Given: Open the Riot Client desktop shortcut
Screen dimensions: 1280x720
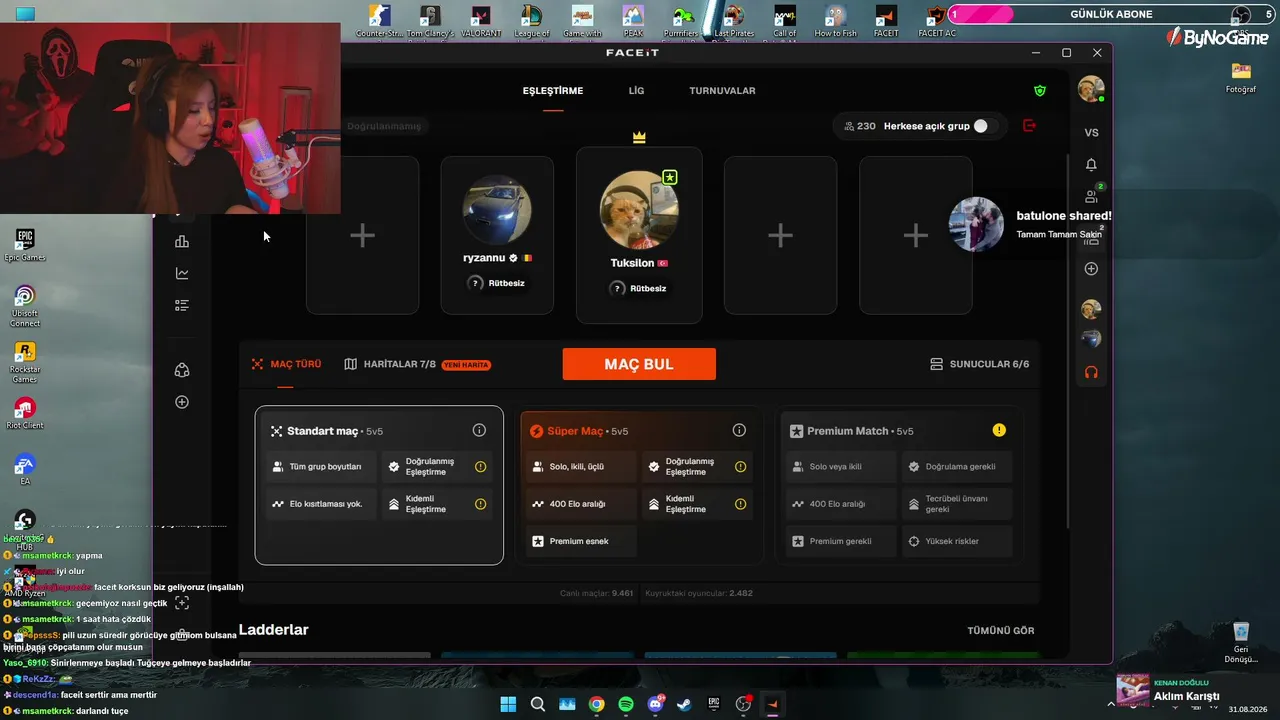Looking at the screenshot, I should (x=25, y=413).
